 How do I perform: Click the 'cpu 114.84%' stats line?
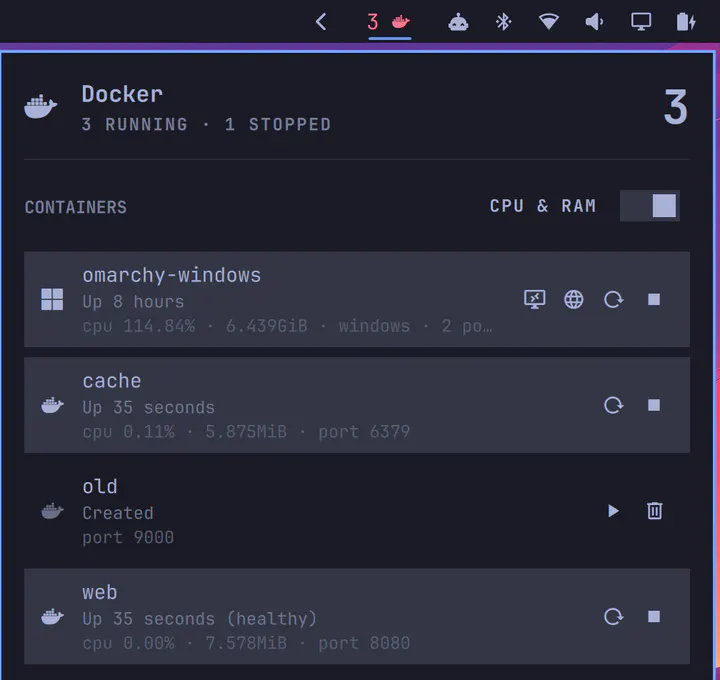(x=287, y=326)
